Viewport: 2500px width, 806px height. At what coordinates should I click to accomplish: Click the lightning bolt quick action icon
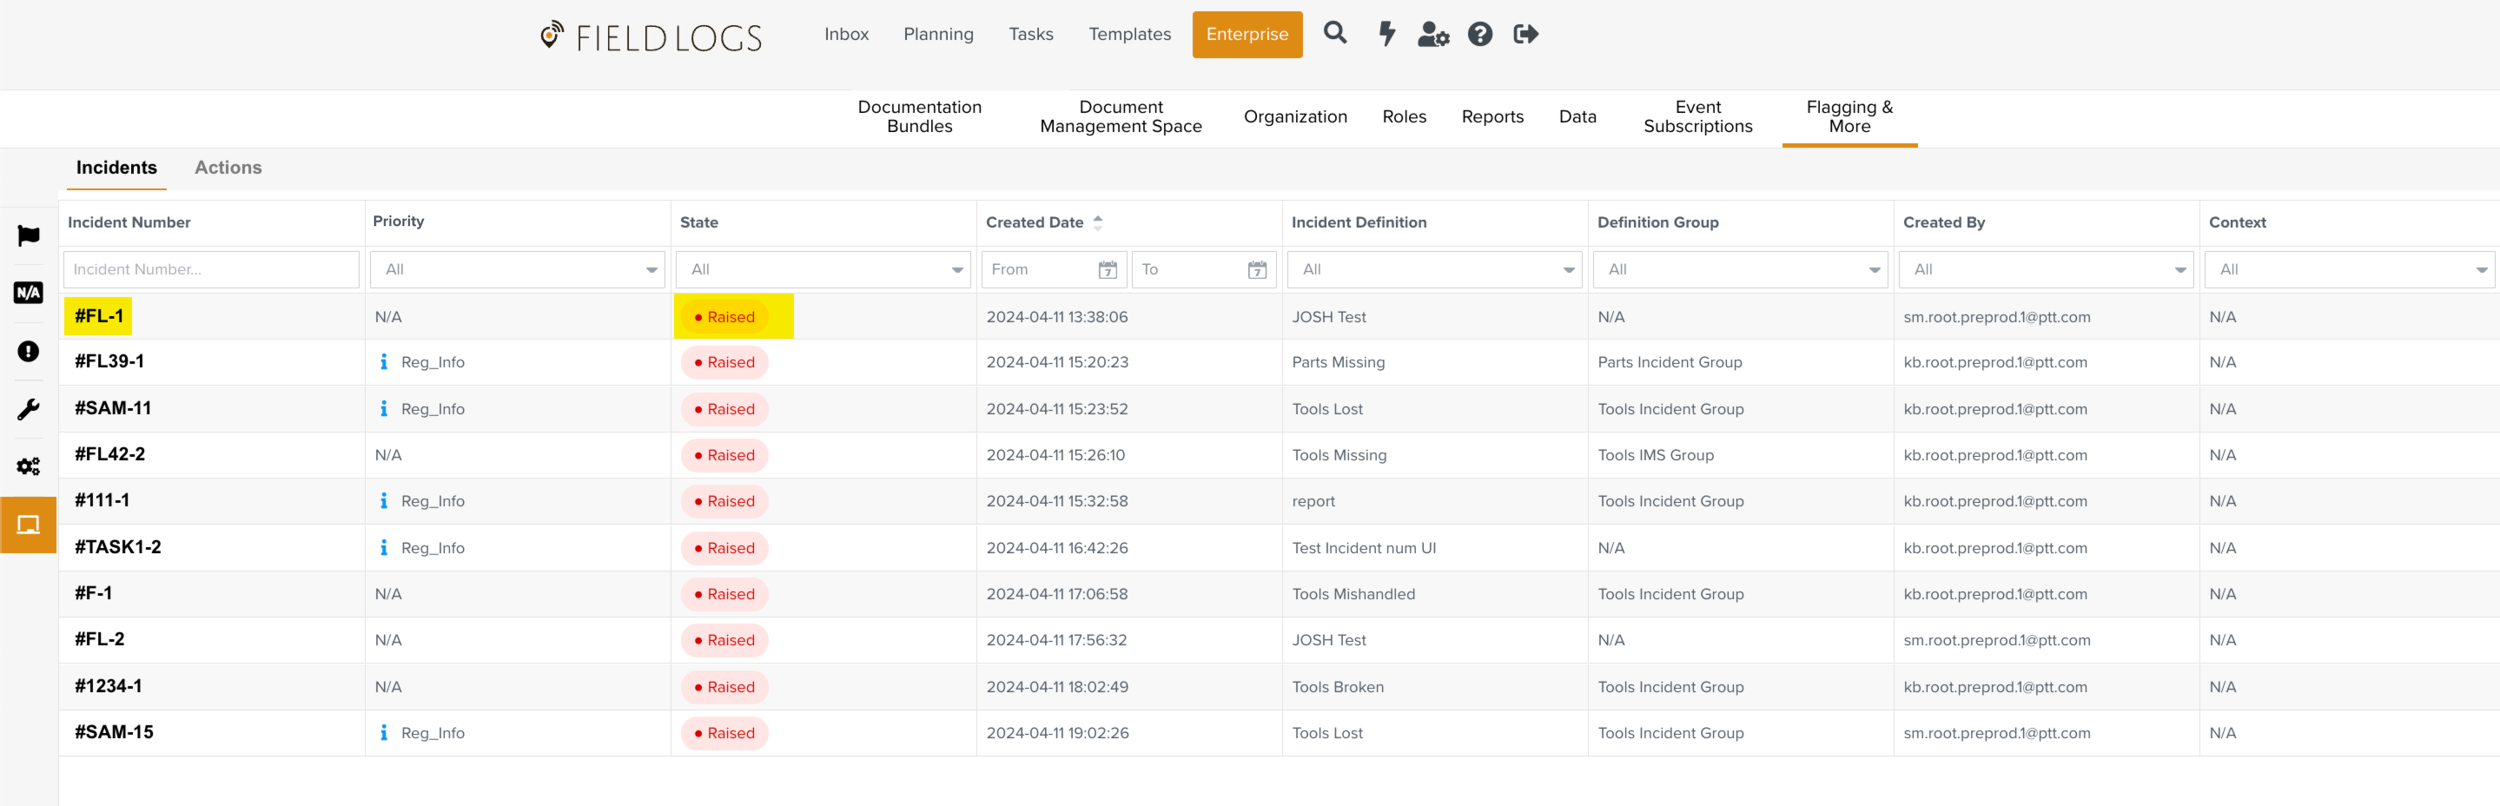tap(1386, 34)
